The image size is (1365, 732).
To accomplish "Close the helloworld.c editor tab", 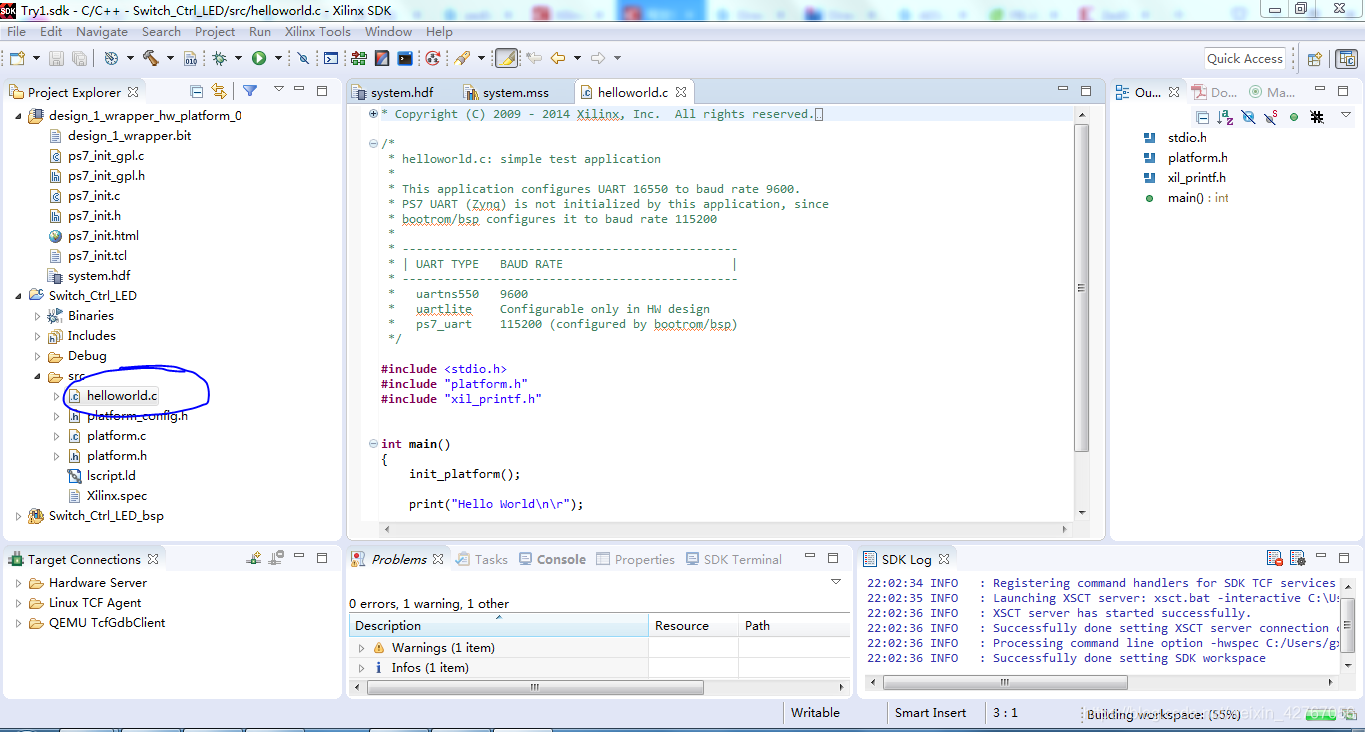I will [x=681, y=92].
